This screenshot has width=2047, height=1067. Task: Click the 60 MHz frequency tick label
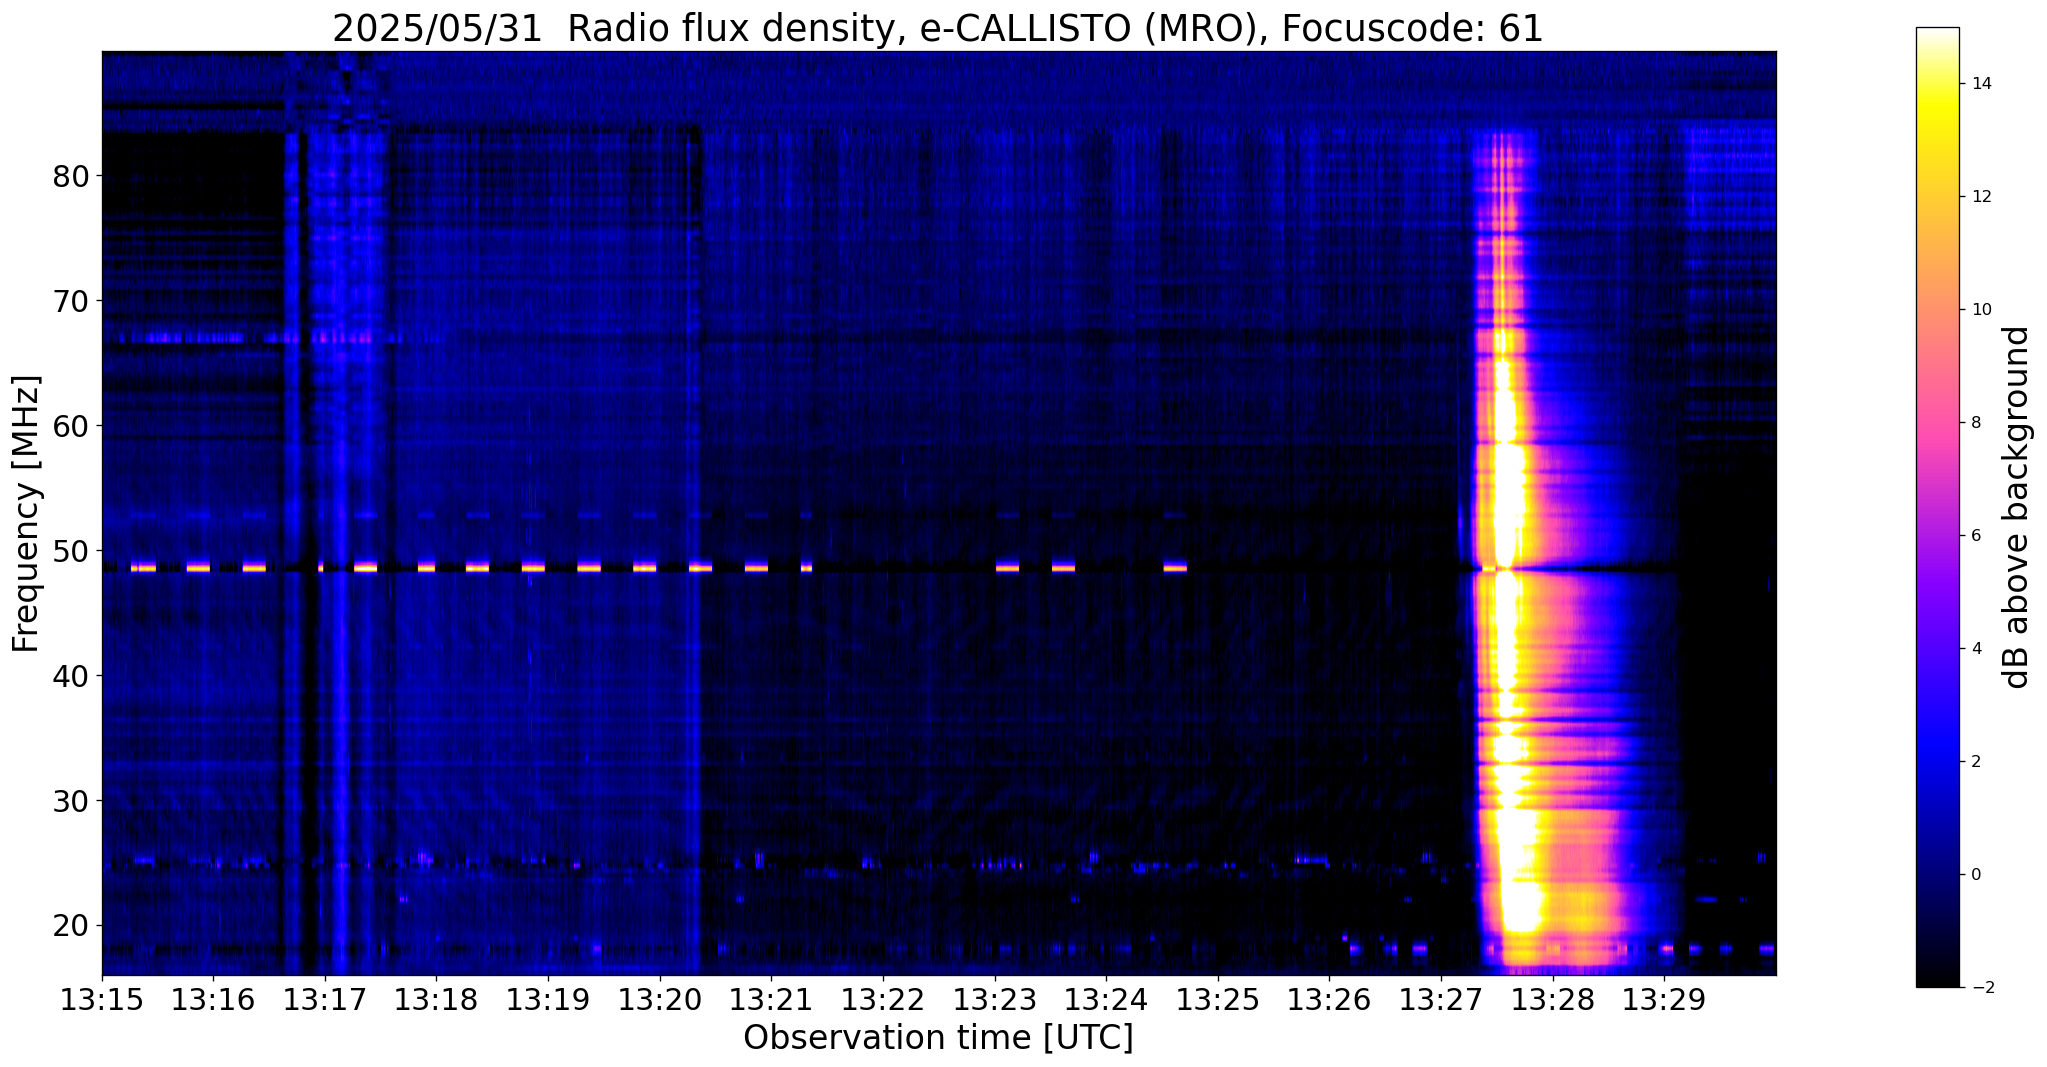[71, 426]
